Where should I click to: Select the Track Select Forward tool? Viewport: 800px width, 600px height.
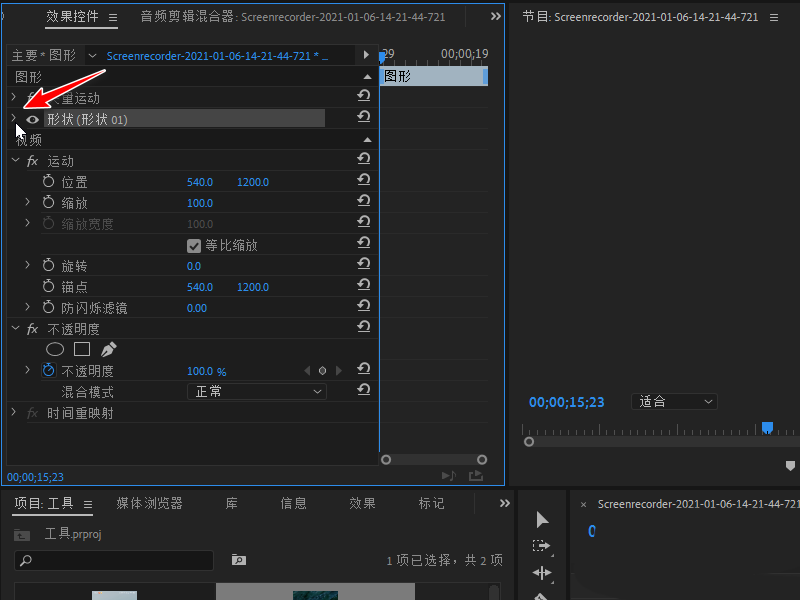pyautogui.click(x=542, y=545)
